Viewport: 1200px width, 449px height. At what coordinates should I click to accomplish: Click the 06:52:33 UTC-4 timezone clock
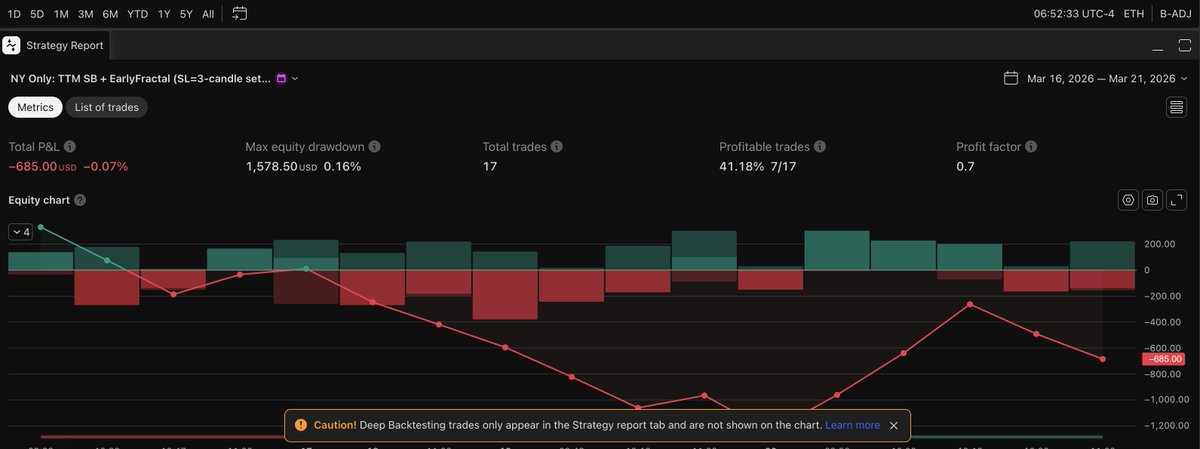(x=1074, y=14)
